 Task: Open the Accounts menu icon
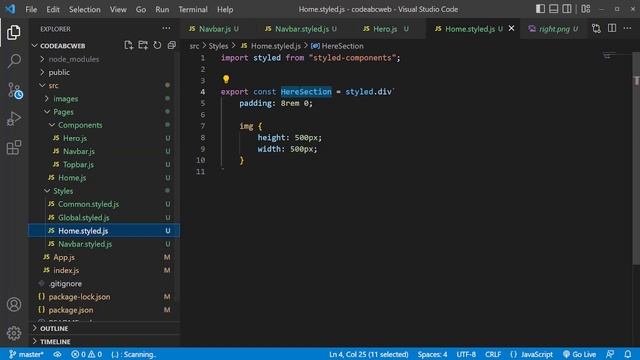[x=14, y=304]
